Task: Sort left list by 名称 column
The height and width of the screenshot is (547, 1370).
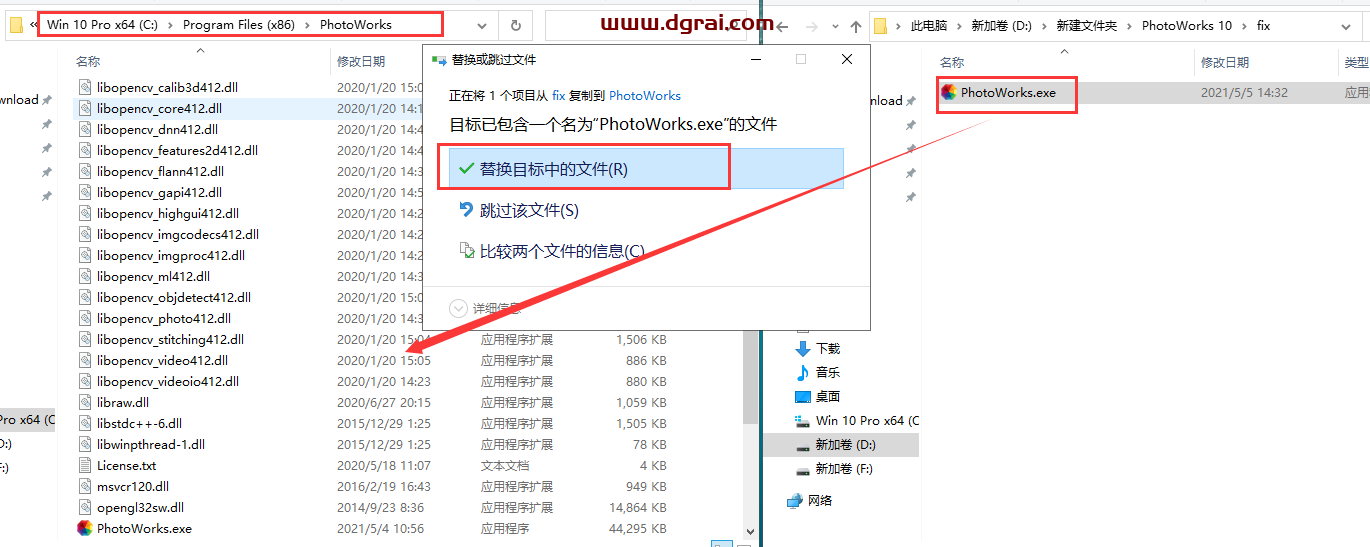Action: pyautogui.click(x=88, y=62)
